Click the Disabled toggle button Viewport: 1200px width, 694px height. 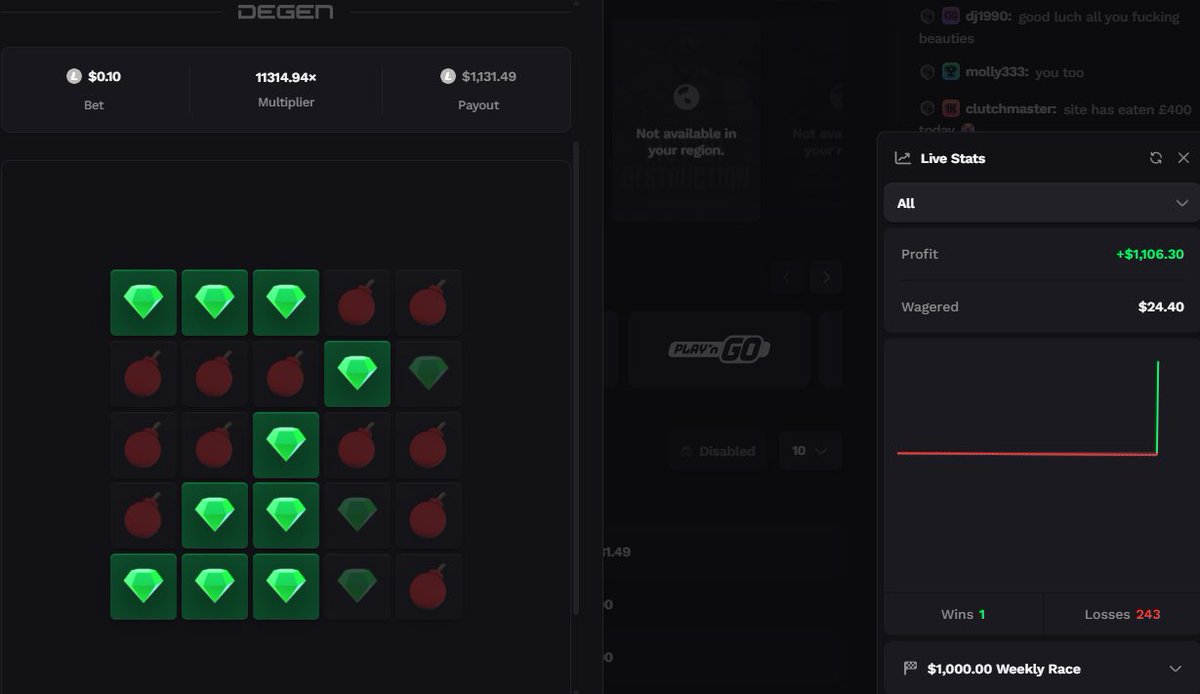coord(718,451)
